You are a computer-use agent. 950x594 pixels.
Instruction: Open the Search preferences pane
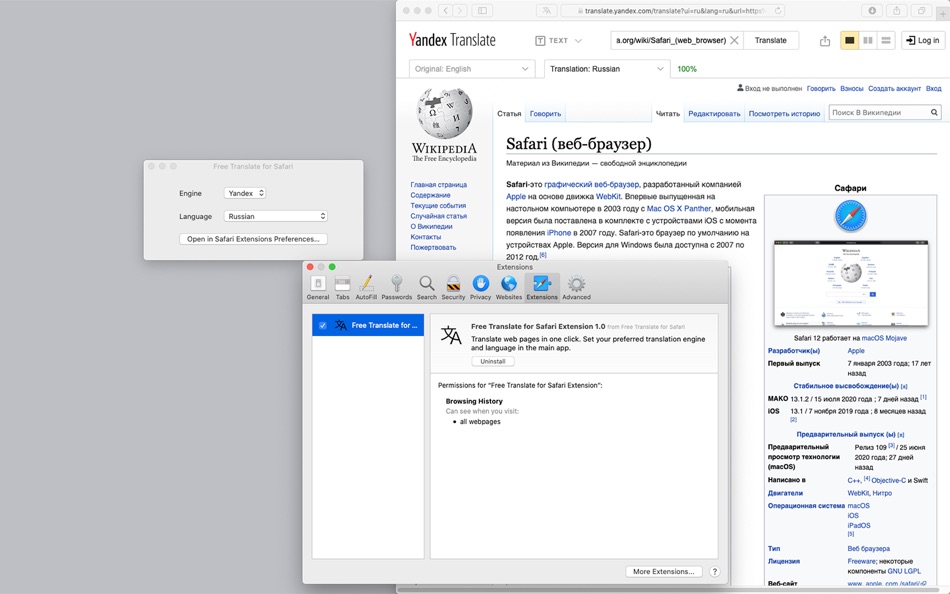427,287
